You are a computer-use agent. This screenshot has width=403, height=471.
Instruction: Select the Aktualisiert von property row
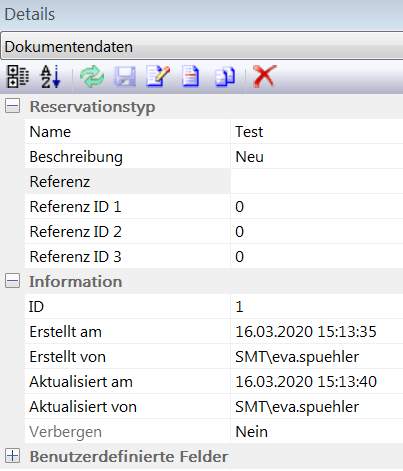[214, 407]
